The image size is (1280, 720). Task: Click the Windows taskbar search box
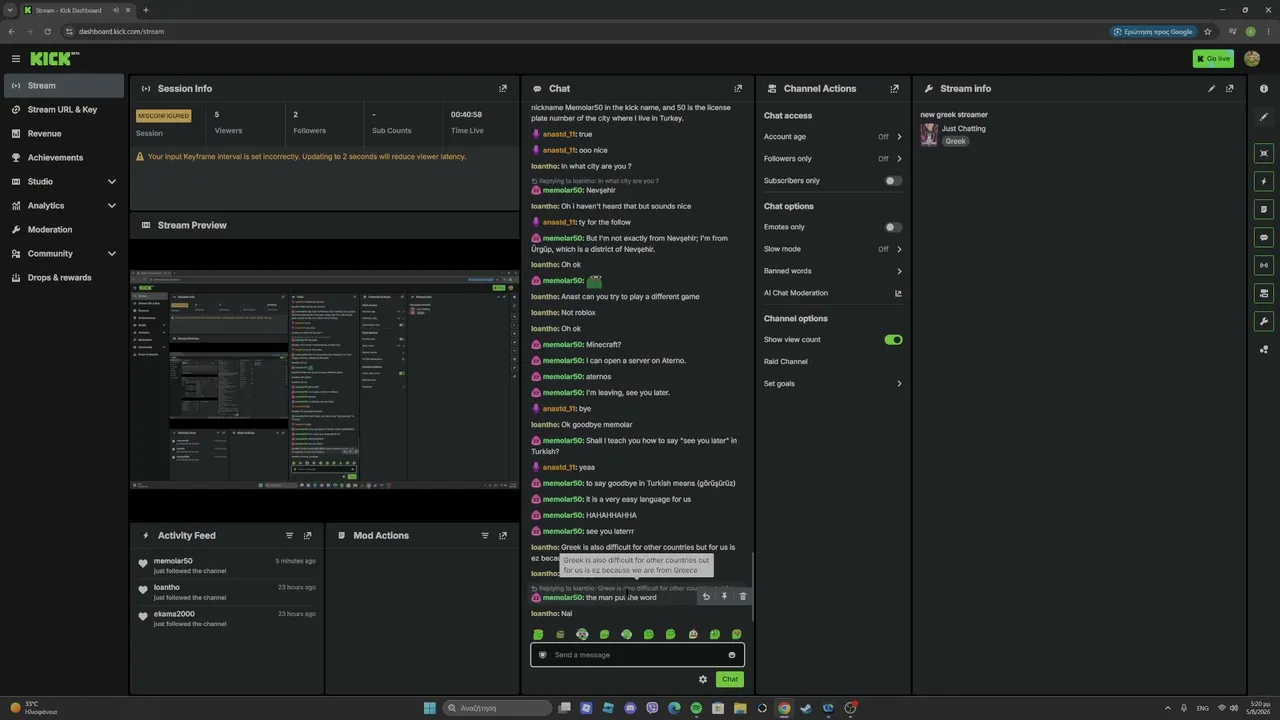(x=497, y=708)
